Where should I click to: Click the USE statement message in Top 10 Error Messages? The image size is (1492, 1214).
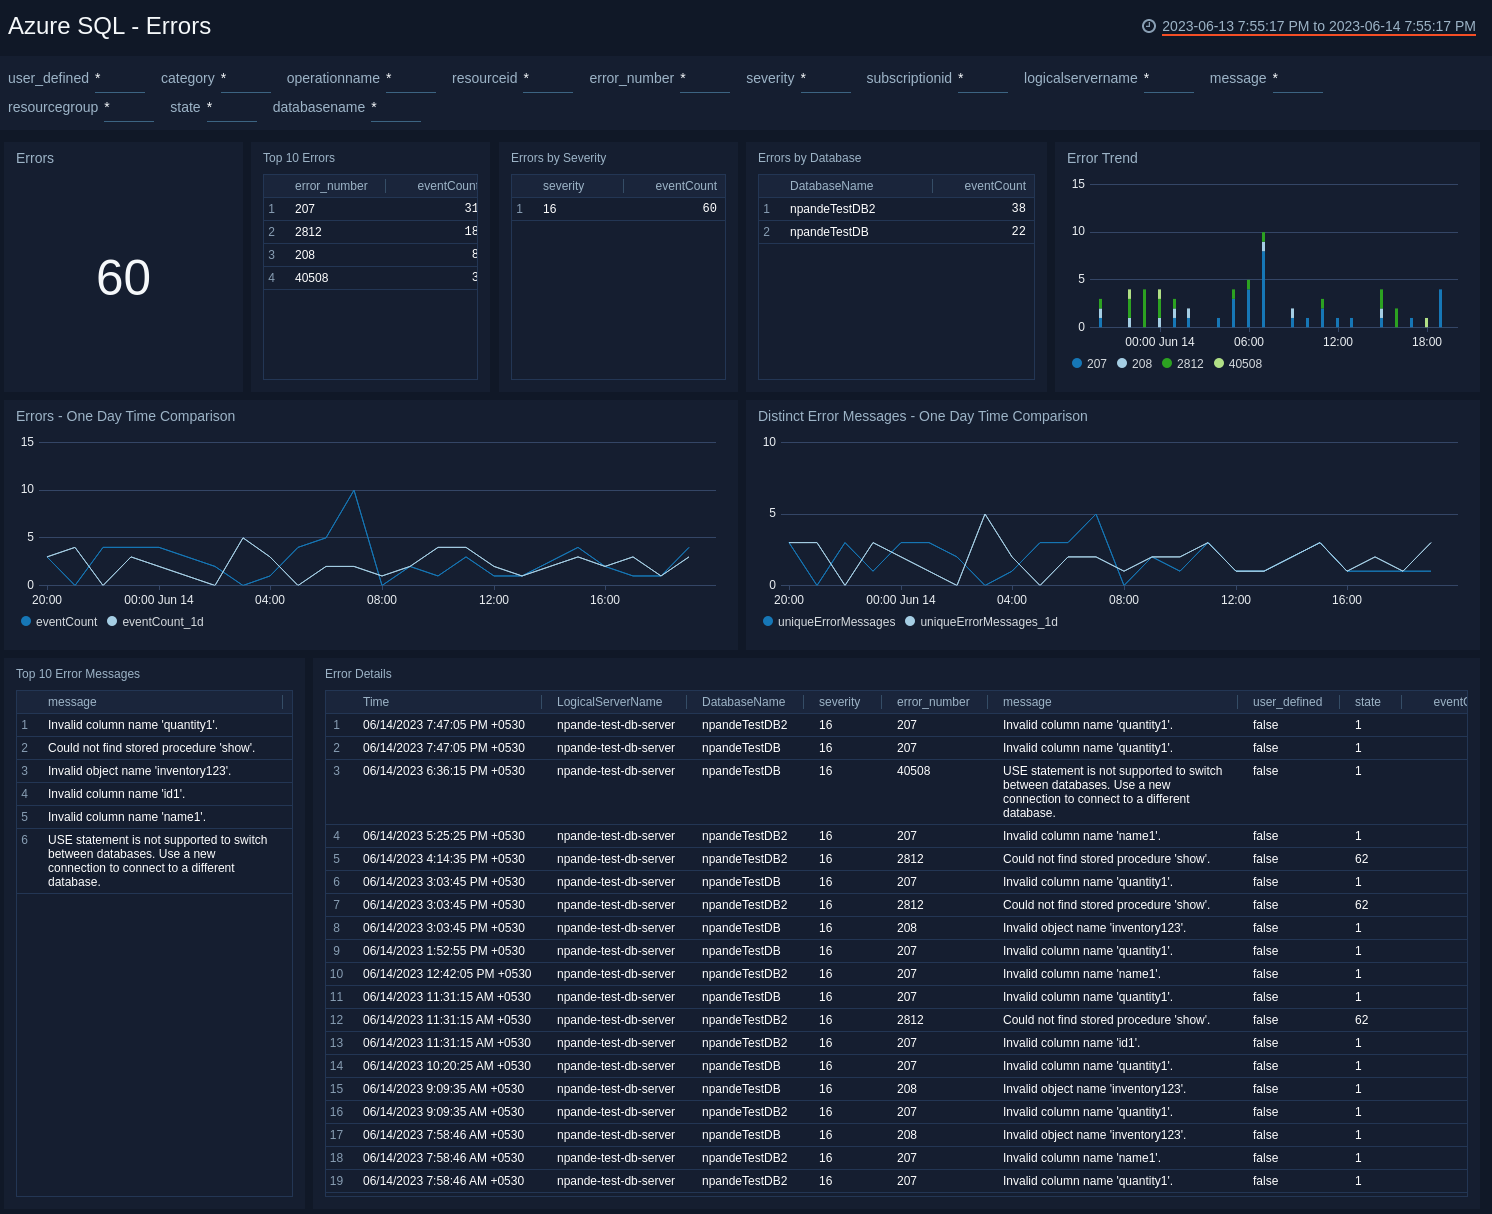158,861
